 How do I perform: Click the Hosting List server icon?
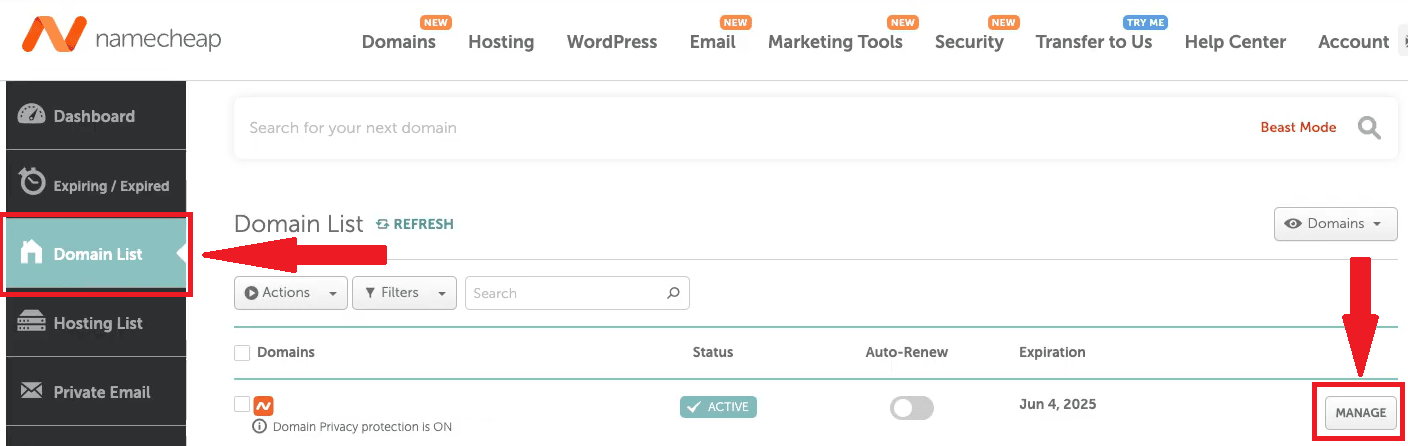pos(32,323)
